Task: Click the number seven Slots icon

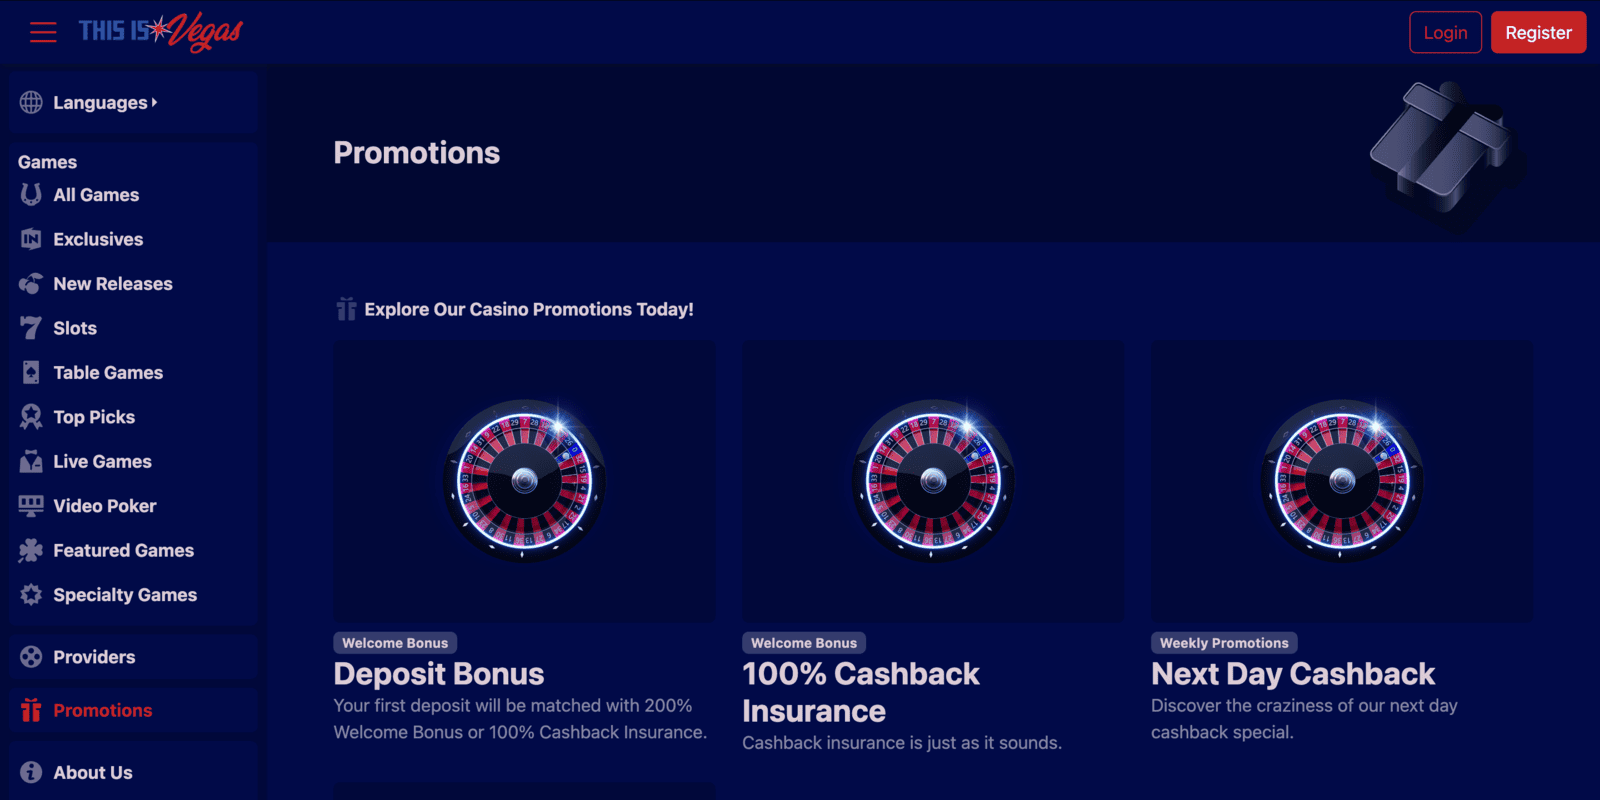Action: tap(31, 328)
